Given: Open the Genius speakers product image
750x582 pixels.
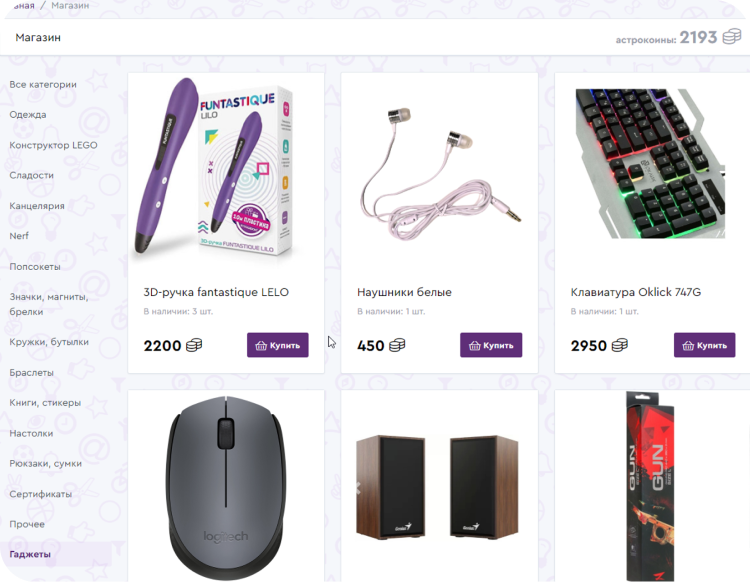Looking at the screenshot, I should (x=437, y=487).
